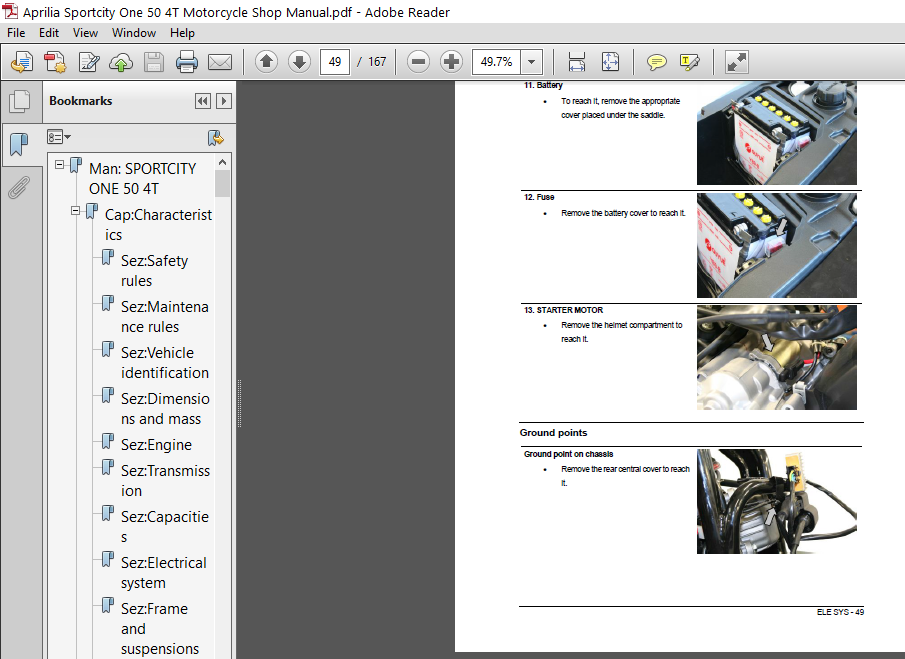Open a PDF file with the Open icon
The width and height of the screenshot is (905, 659).
(22, 62)
